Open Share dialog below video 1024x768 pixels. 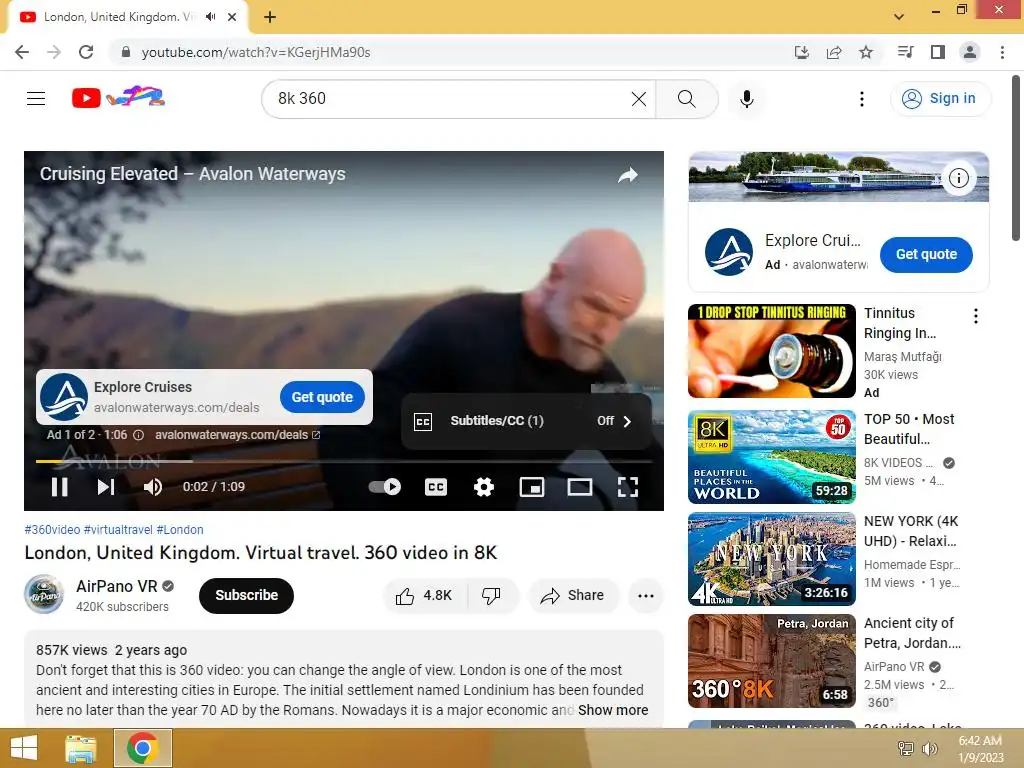coord(573,596)
